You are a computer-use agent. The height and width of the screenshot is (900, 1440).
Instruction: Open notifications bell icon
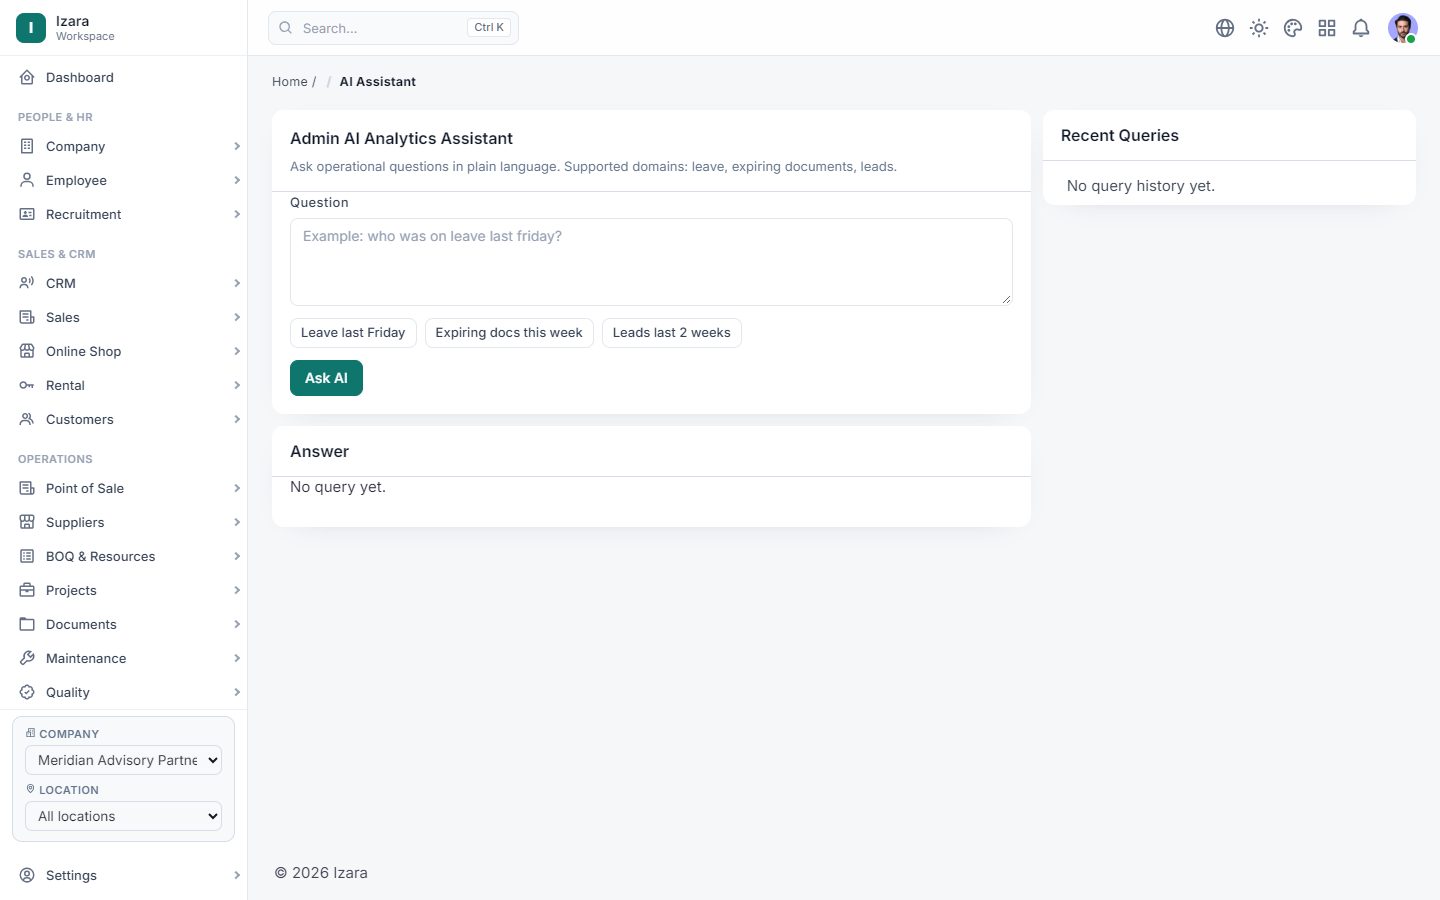pyautogui.click(x=1361, y=28)
